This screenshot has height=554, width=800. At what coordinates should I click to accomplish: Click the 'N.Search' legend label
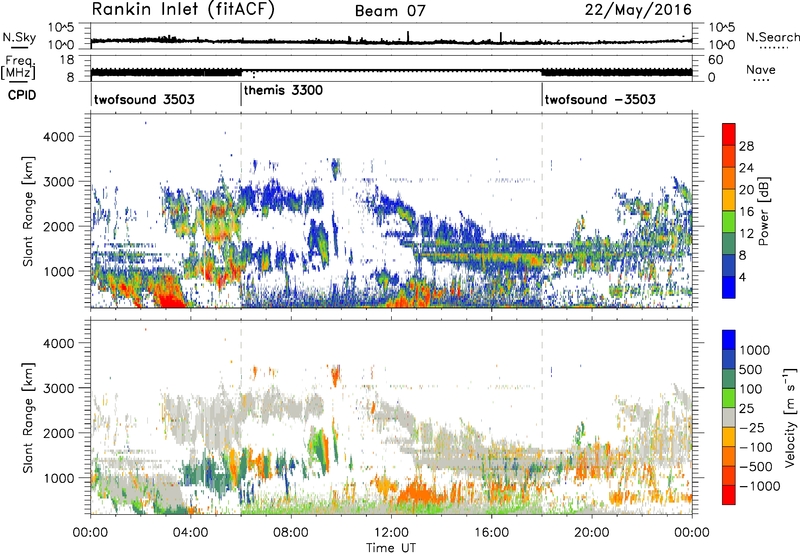coord(772,37)
